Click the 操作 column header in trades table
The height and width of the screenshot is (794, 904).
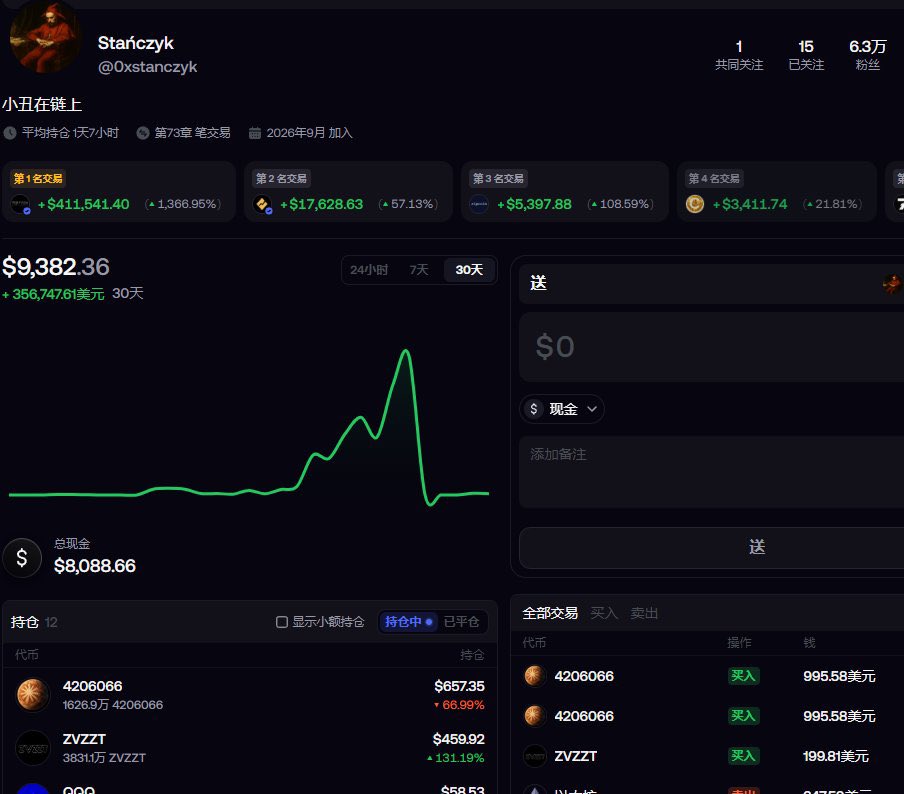(x=739, y=642)
